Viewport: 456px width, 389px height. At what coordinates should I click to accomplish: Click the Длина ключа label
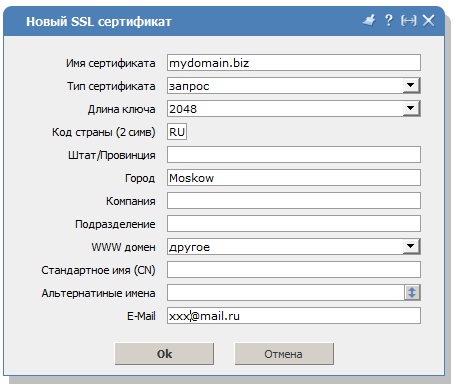tap(122, 109)
